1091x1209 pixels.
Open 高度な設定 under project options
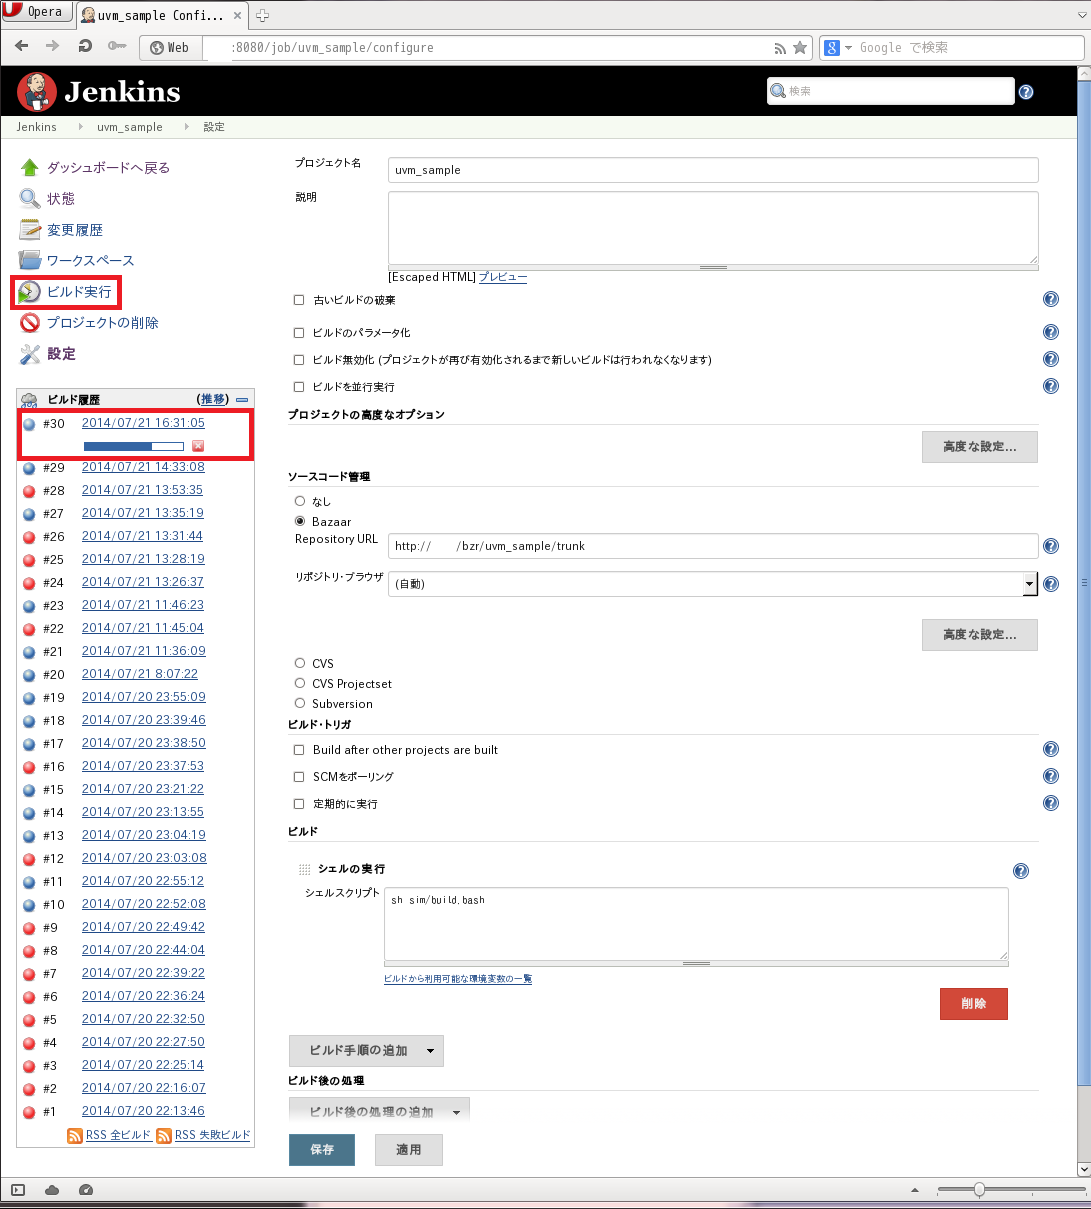[980, 447]
